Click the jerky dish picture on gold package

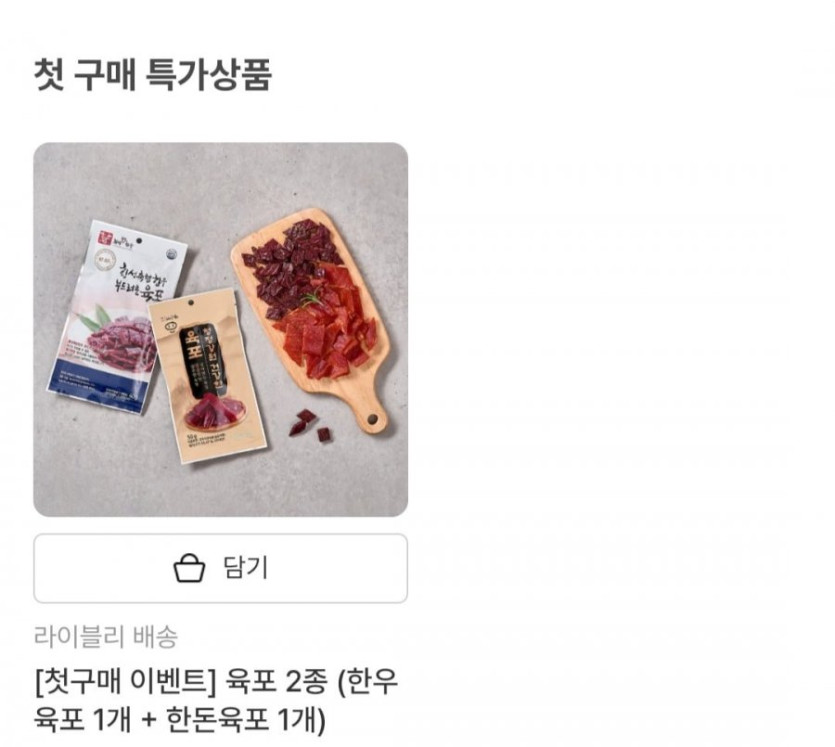pyautogui.click(x=215, y=412)
